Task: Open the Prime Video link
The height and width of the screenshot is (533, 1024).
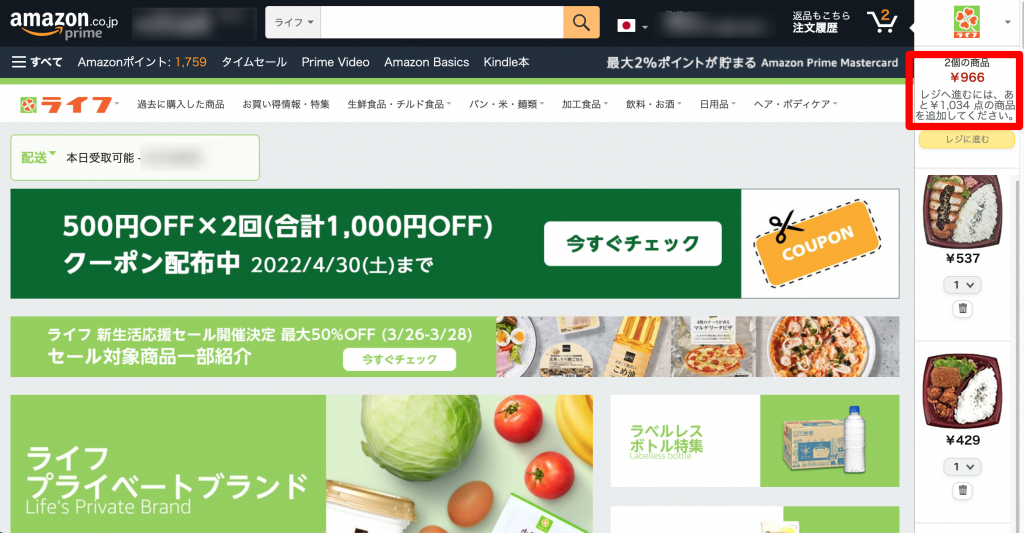Action: point(336,62)
